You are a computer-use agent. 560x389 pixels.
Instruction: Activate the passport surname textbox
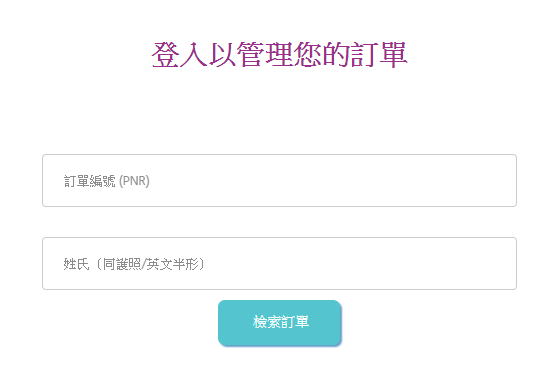[279, 263]
